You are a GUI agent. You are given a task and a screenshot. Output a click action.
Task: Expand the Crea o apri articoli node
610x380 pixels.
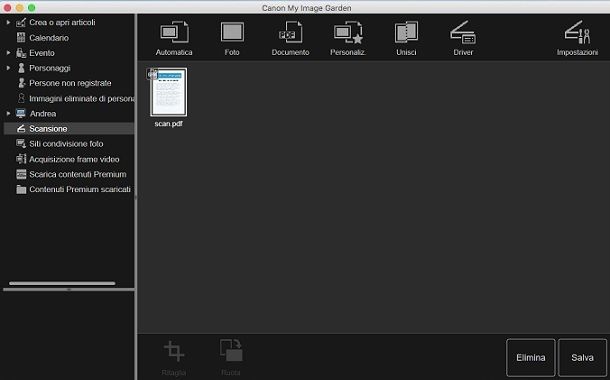[x=8, y=23]
